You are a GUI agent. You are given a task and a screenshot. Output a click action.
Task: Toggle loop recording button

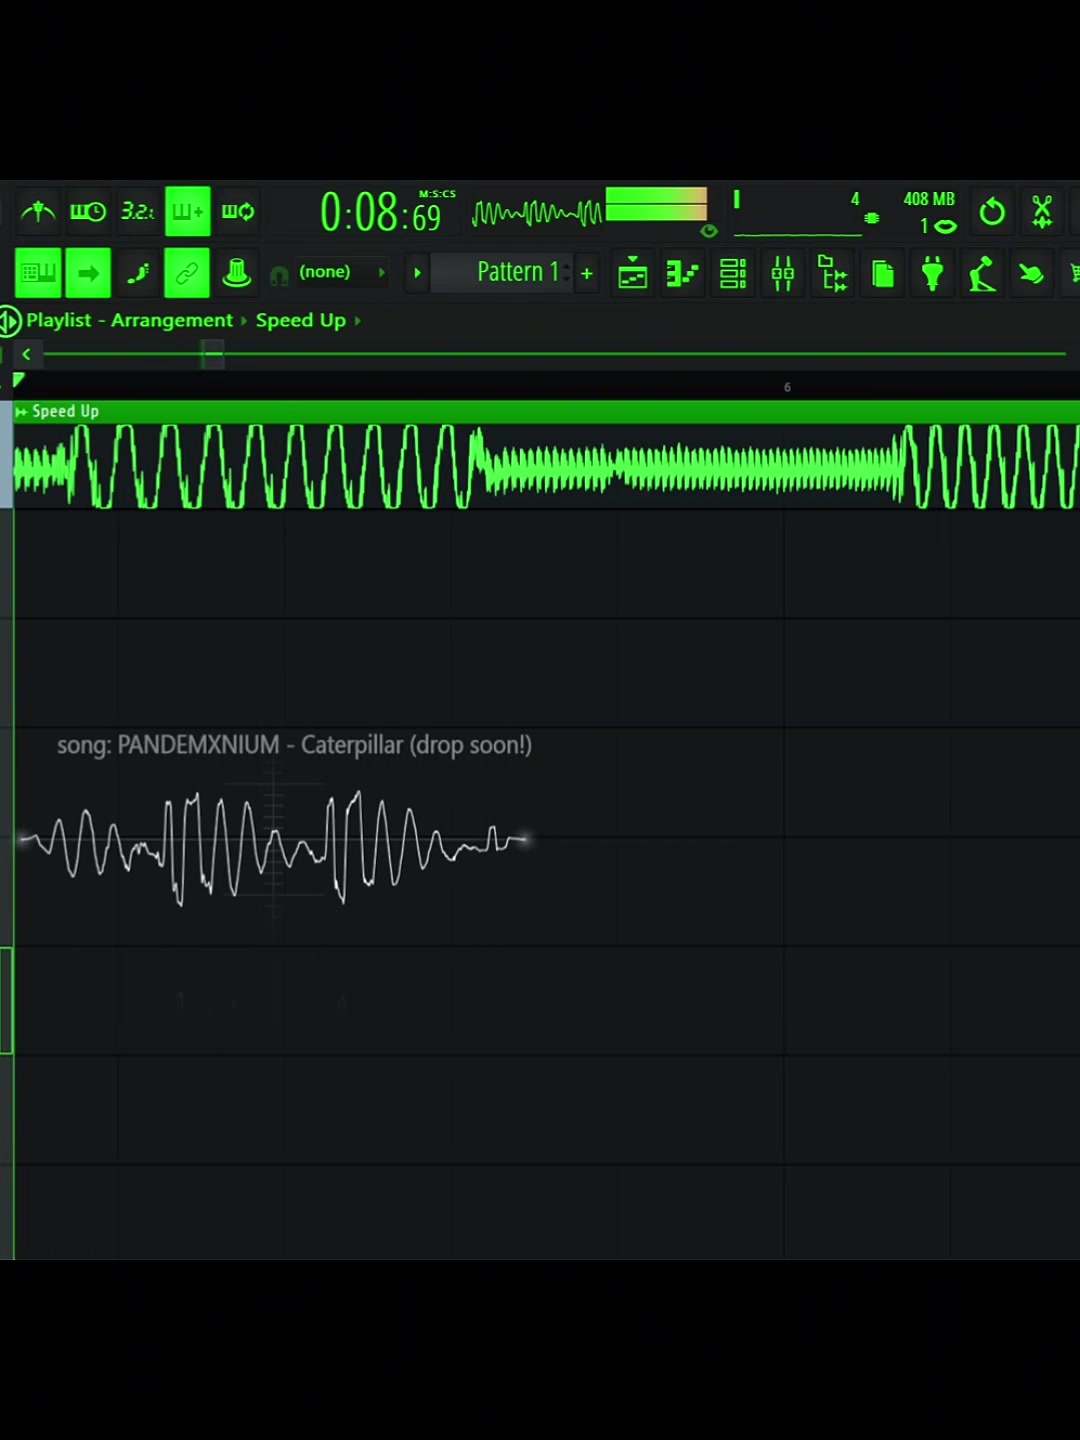pyautogui.click(x=238, y=211)
